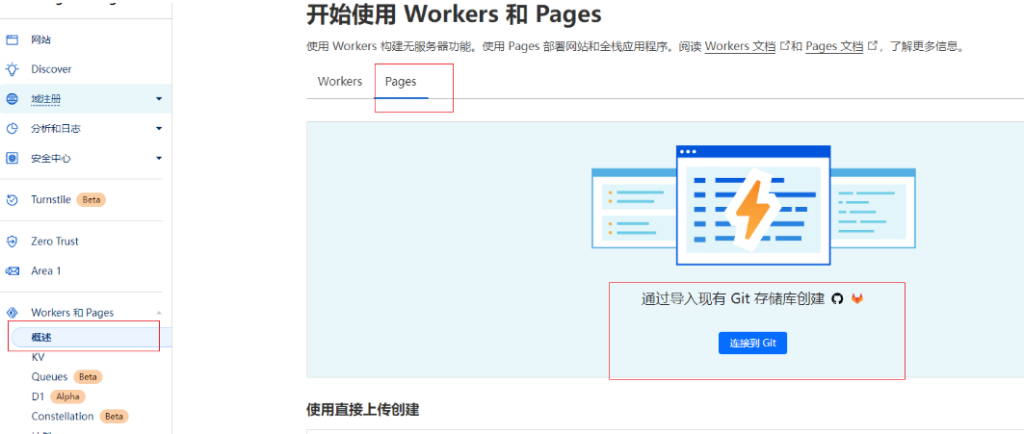Collapse the Workers 和 Pages section

158,313
